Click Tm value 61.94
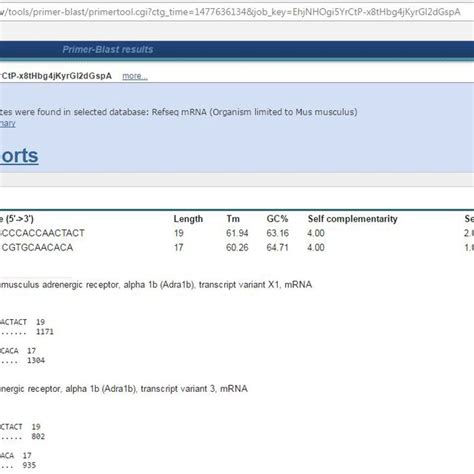474x474 pixels. click(x=237, y=233)
